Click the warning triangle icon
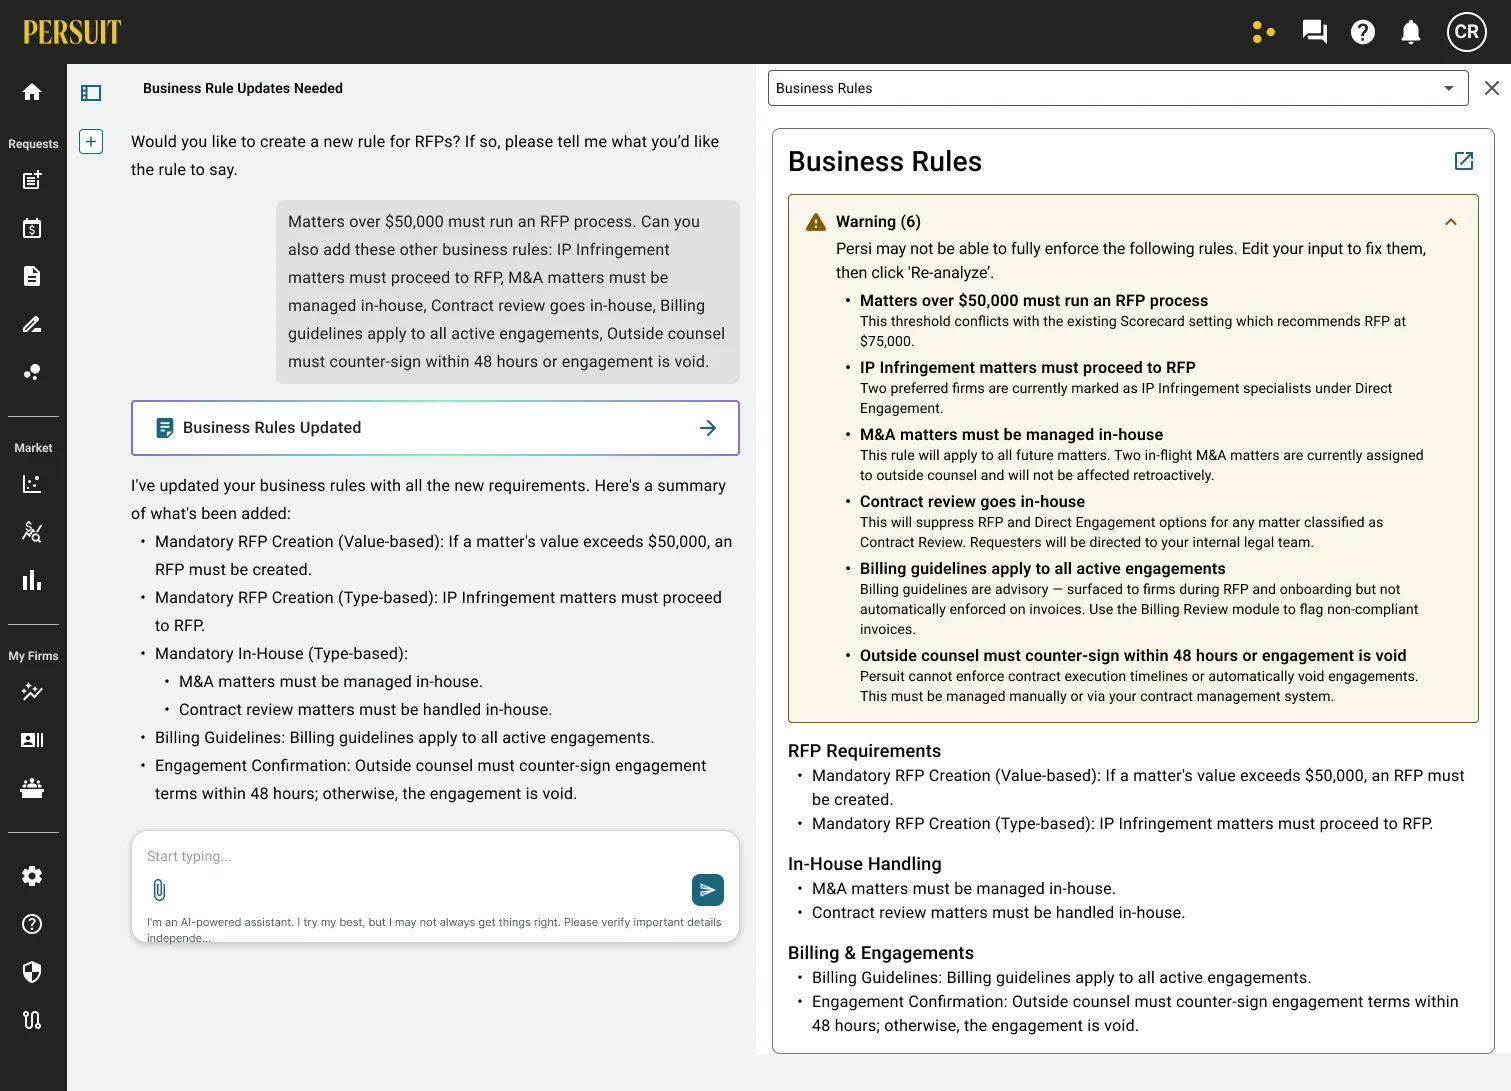The image size is (1511, 1091). pyautogui.click(x=816, y=222)
